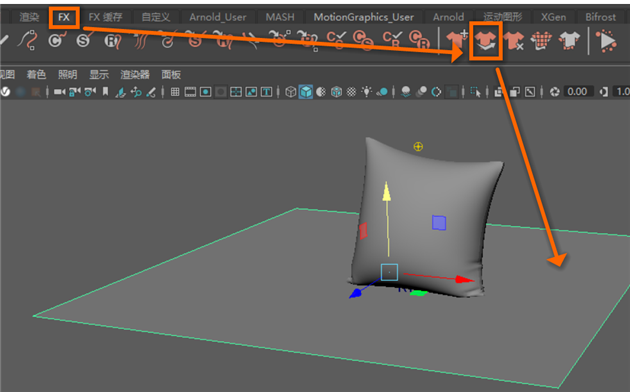Switch to the FX shelf tab
The height and width of the screenshot is (392, 630).
pos(64,17)
